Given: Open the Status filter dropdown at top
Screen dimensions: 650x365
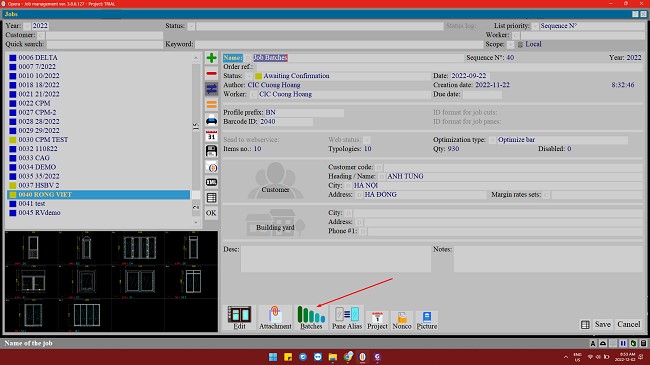Looking at the screenshot, I should [x=191, y=26].
